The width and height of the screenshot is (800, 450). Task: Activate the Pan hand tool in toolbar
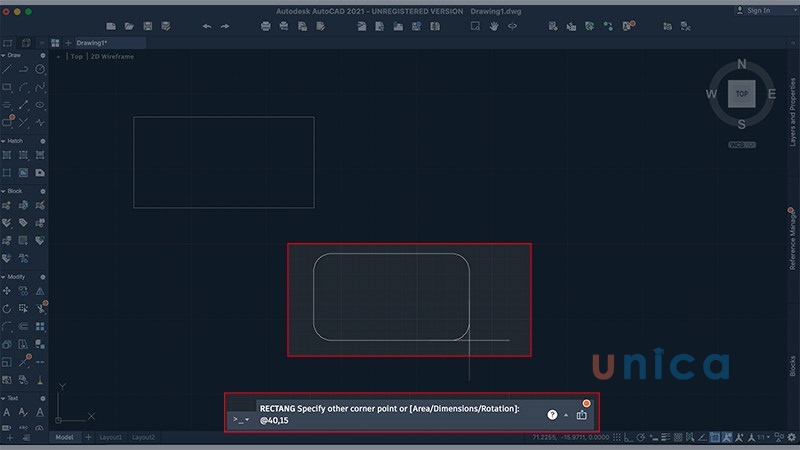click(x=494, y=26)
